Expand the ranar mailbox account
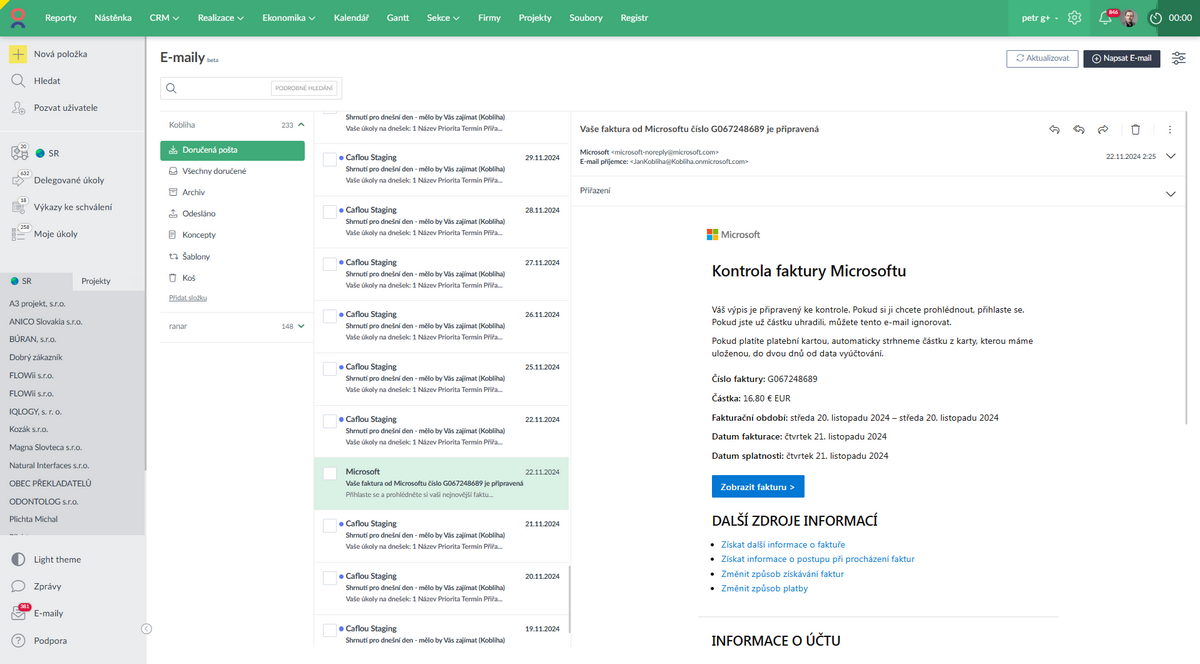This screenshot has height=664, width=1200. click(301, 326)
